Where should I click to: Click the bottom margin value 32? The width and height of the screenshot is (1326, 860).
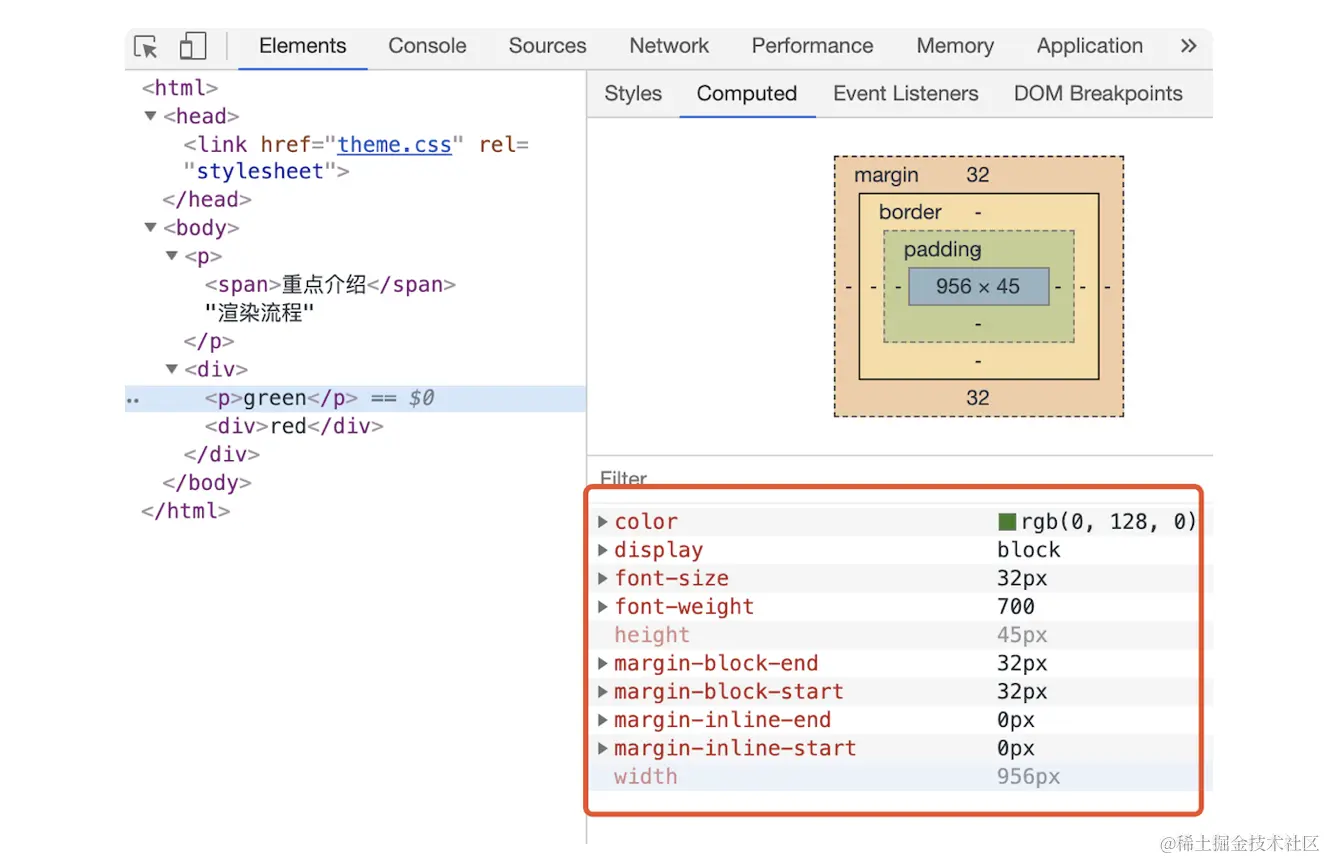(x=978, y=397)
